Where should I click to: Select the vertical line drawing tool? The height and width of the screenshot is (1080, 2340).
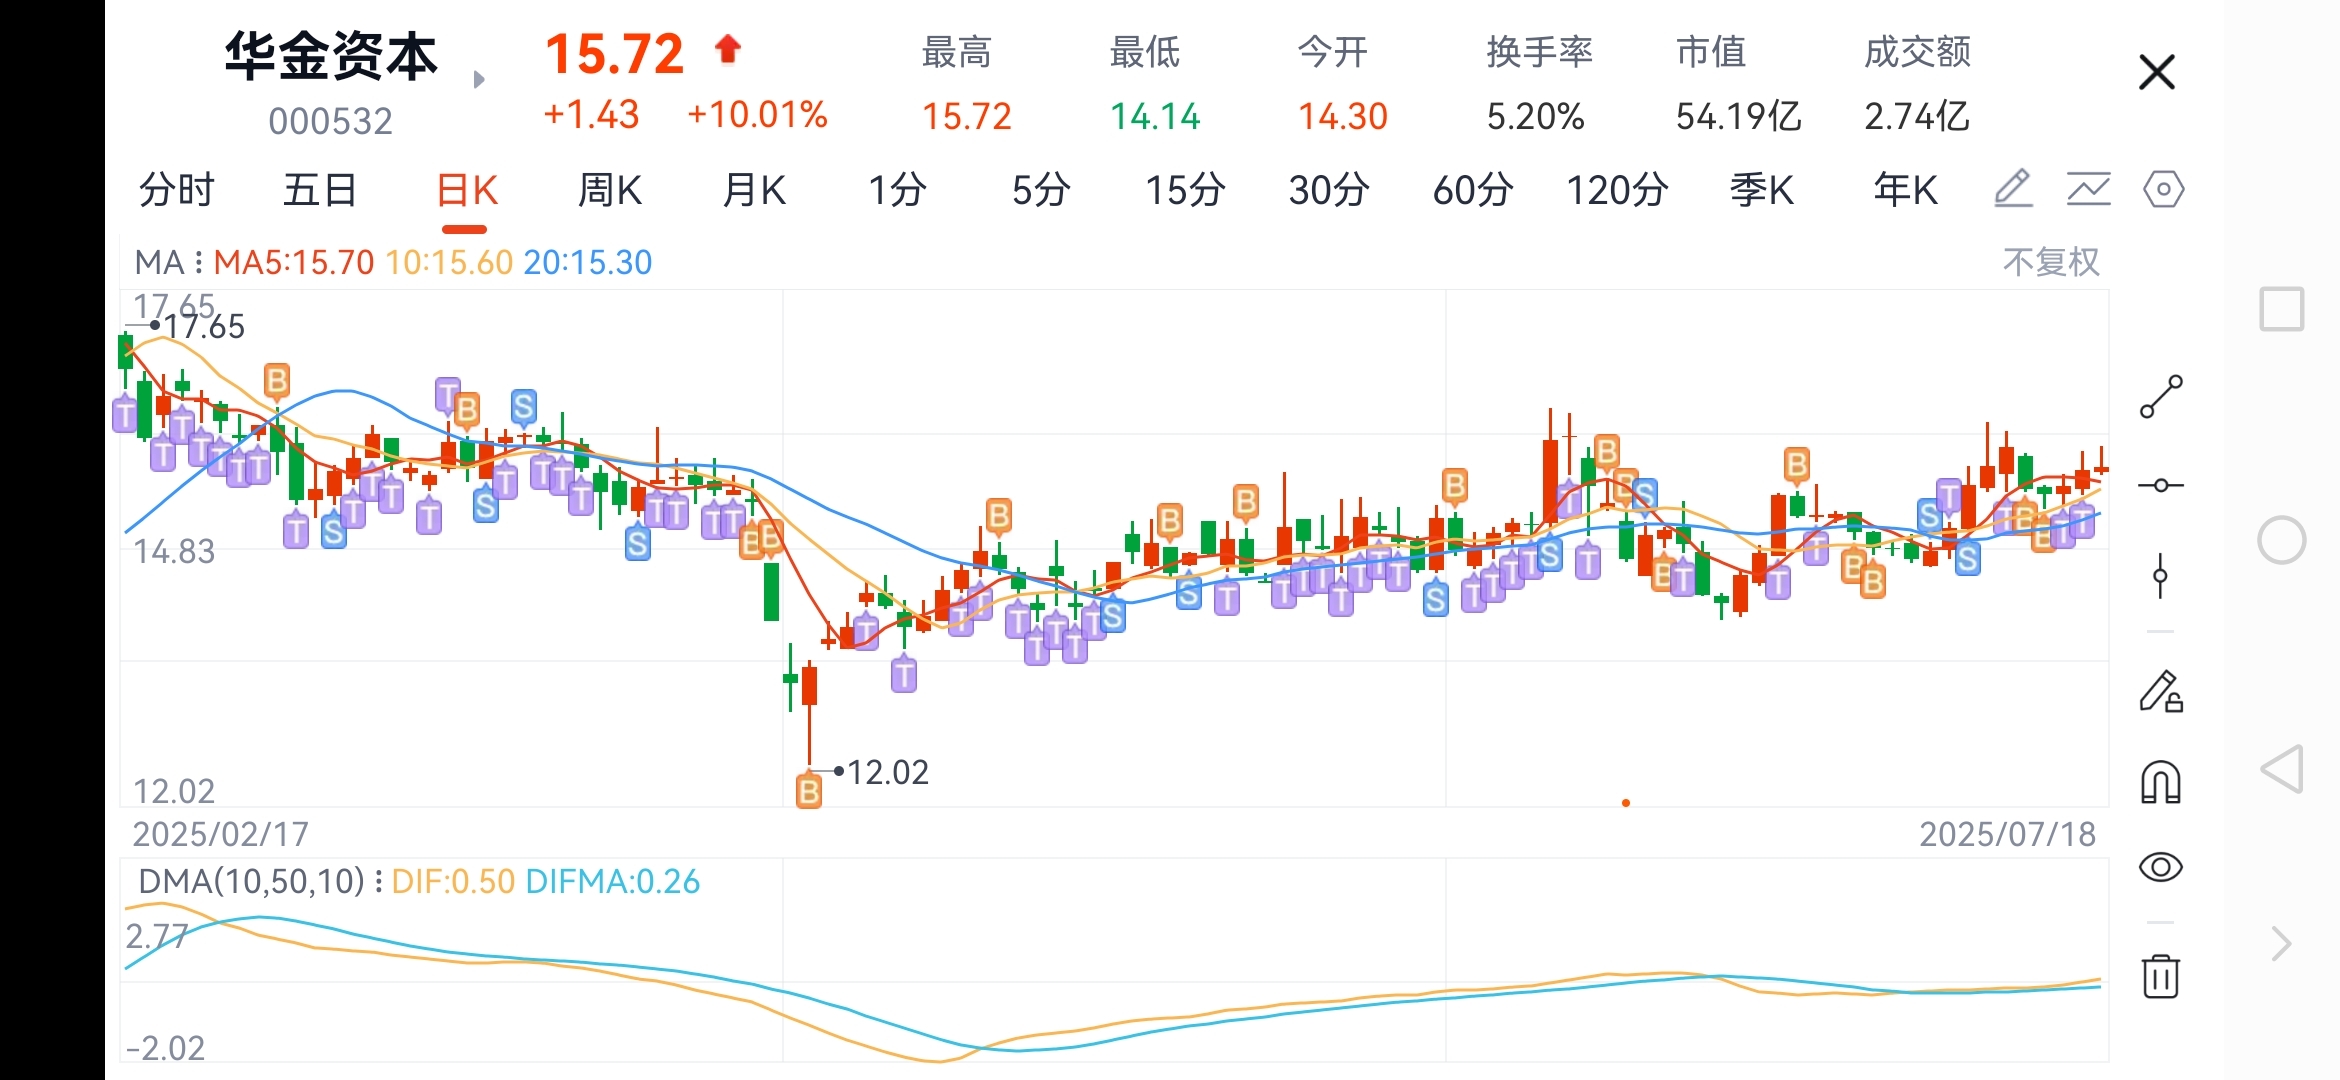pos(2161,576)
